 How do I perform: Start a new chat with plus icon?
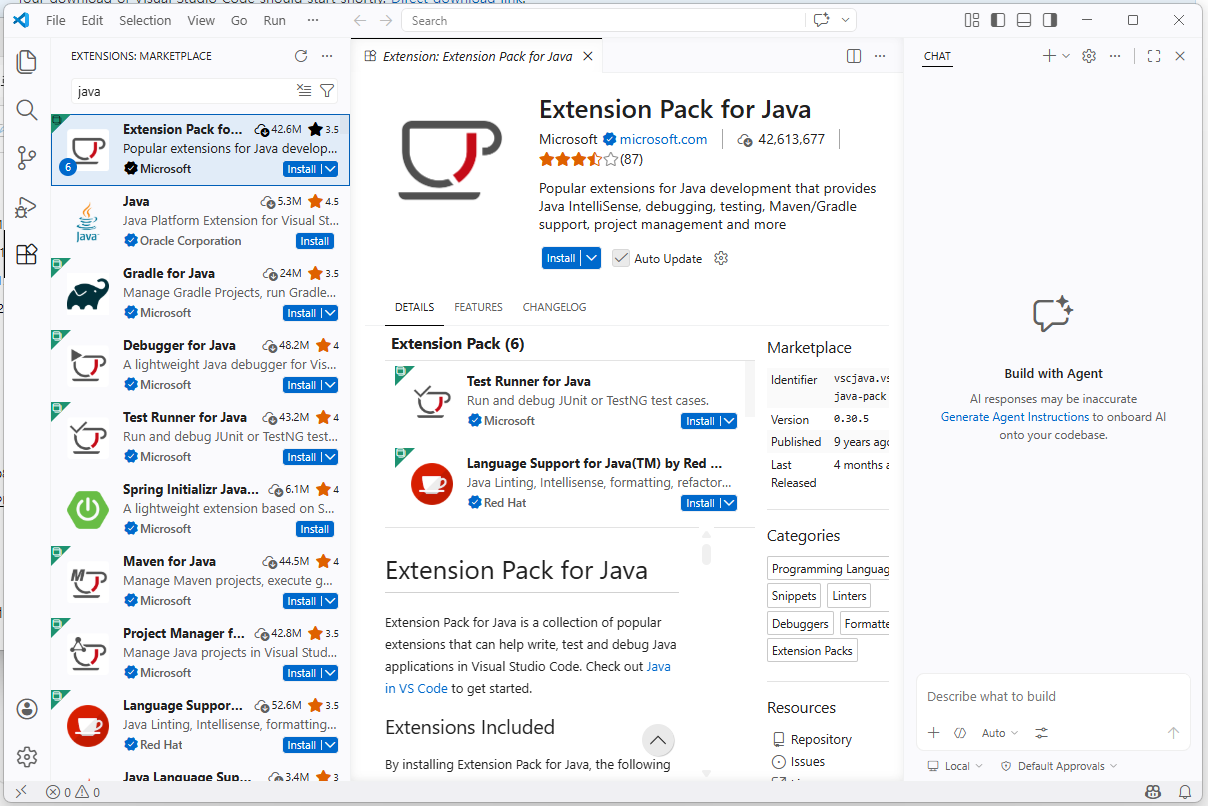(1049, 56)
